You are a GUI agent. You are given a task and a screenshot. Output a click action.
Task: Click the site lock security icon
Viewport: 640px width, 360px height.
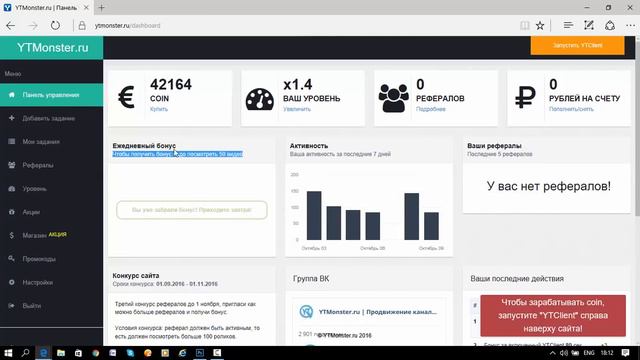pos(82,25)
